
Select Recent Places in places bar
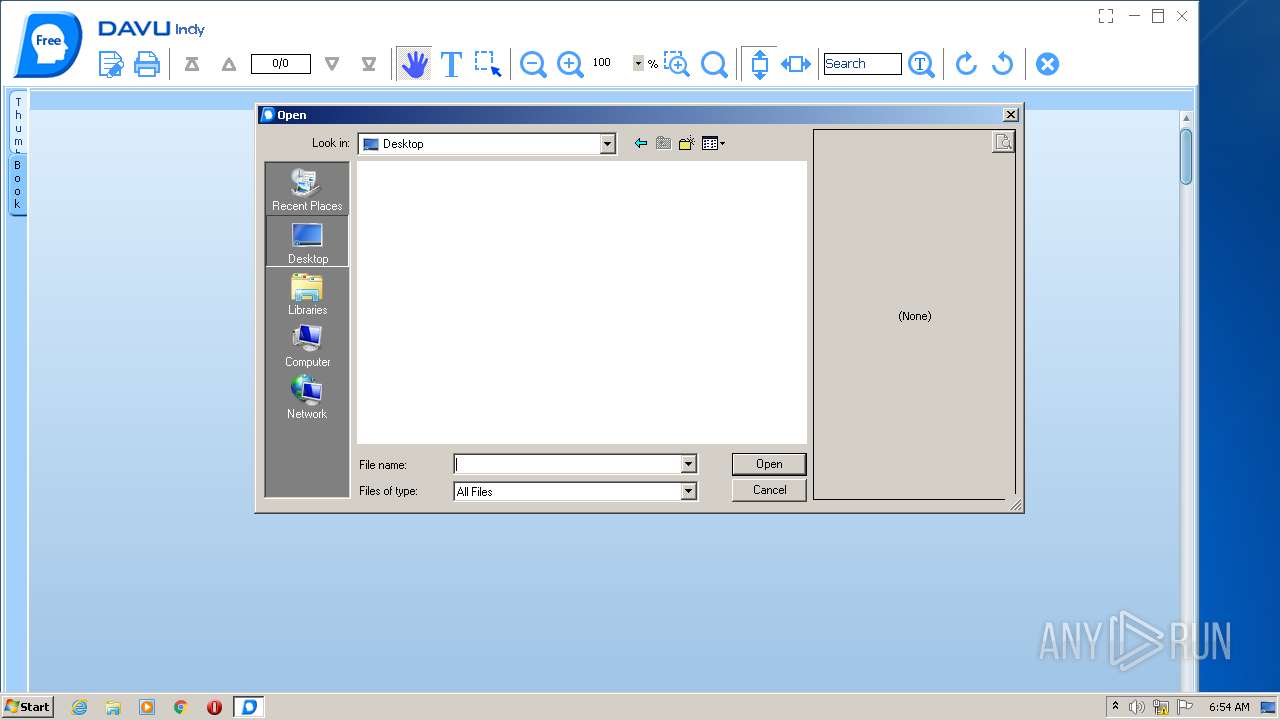[x=307, y=189]
